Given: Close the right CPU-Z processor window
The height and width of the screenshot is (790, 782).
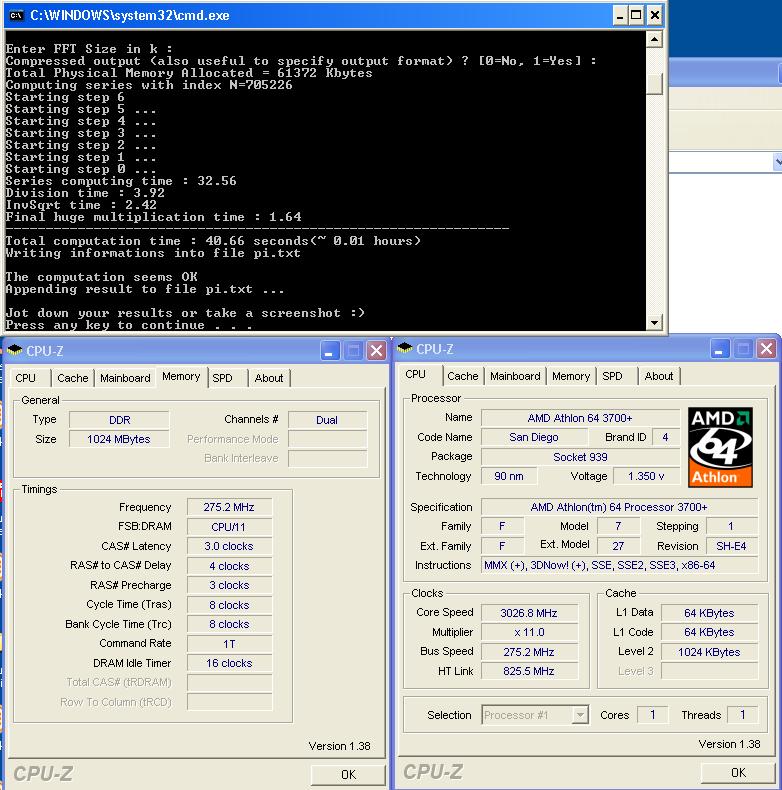Looking at the screenshot, I should pyautogui.click(x=766, y=349).
